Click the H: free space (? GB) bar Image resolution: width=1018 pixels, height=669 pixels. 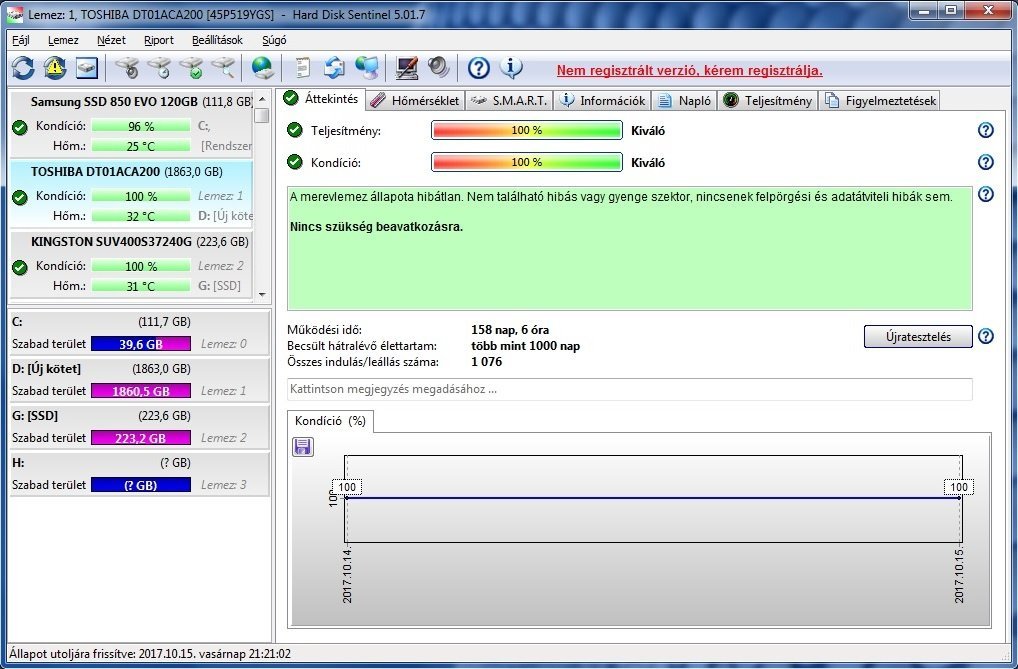coord(141,485)
